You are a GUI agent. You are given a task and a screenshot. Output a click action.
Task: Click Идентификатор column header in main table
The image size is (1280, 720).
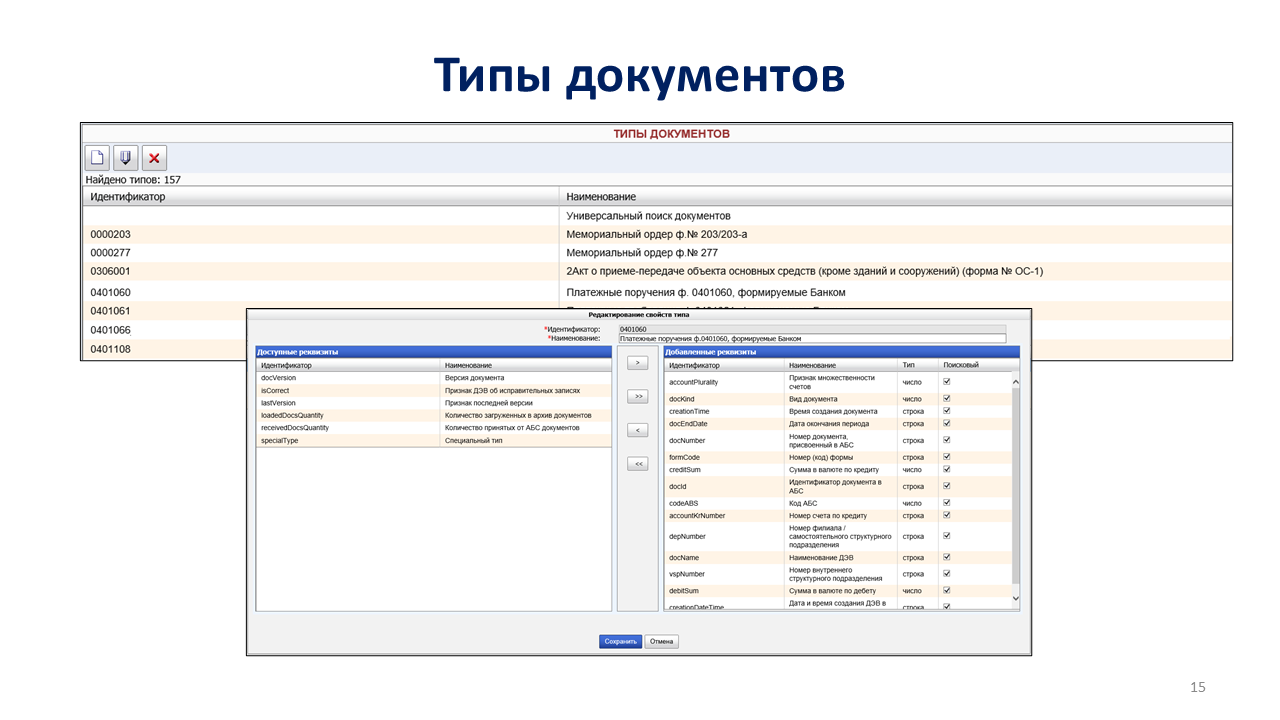pyautogui.click(x=320, y=197)
